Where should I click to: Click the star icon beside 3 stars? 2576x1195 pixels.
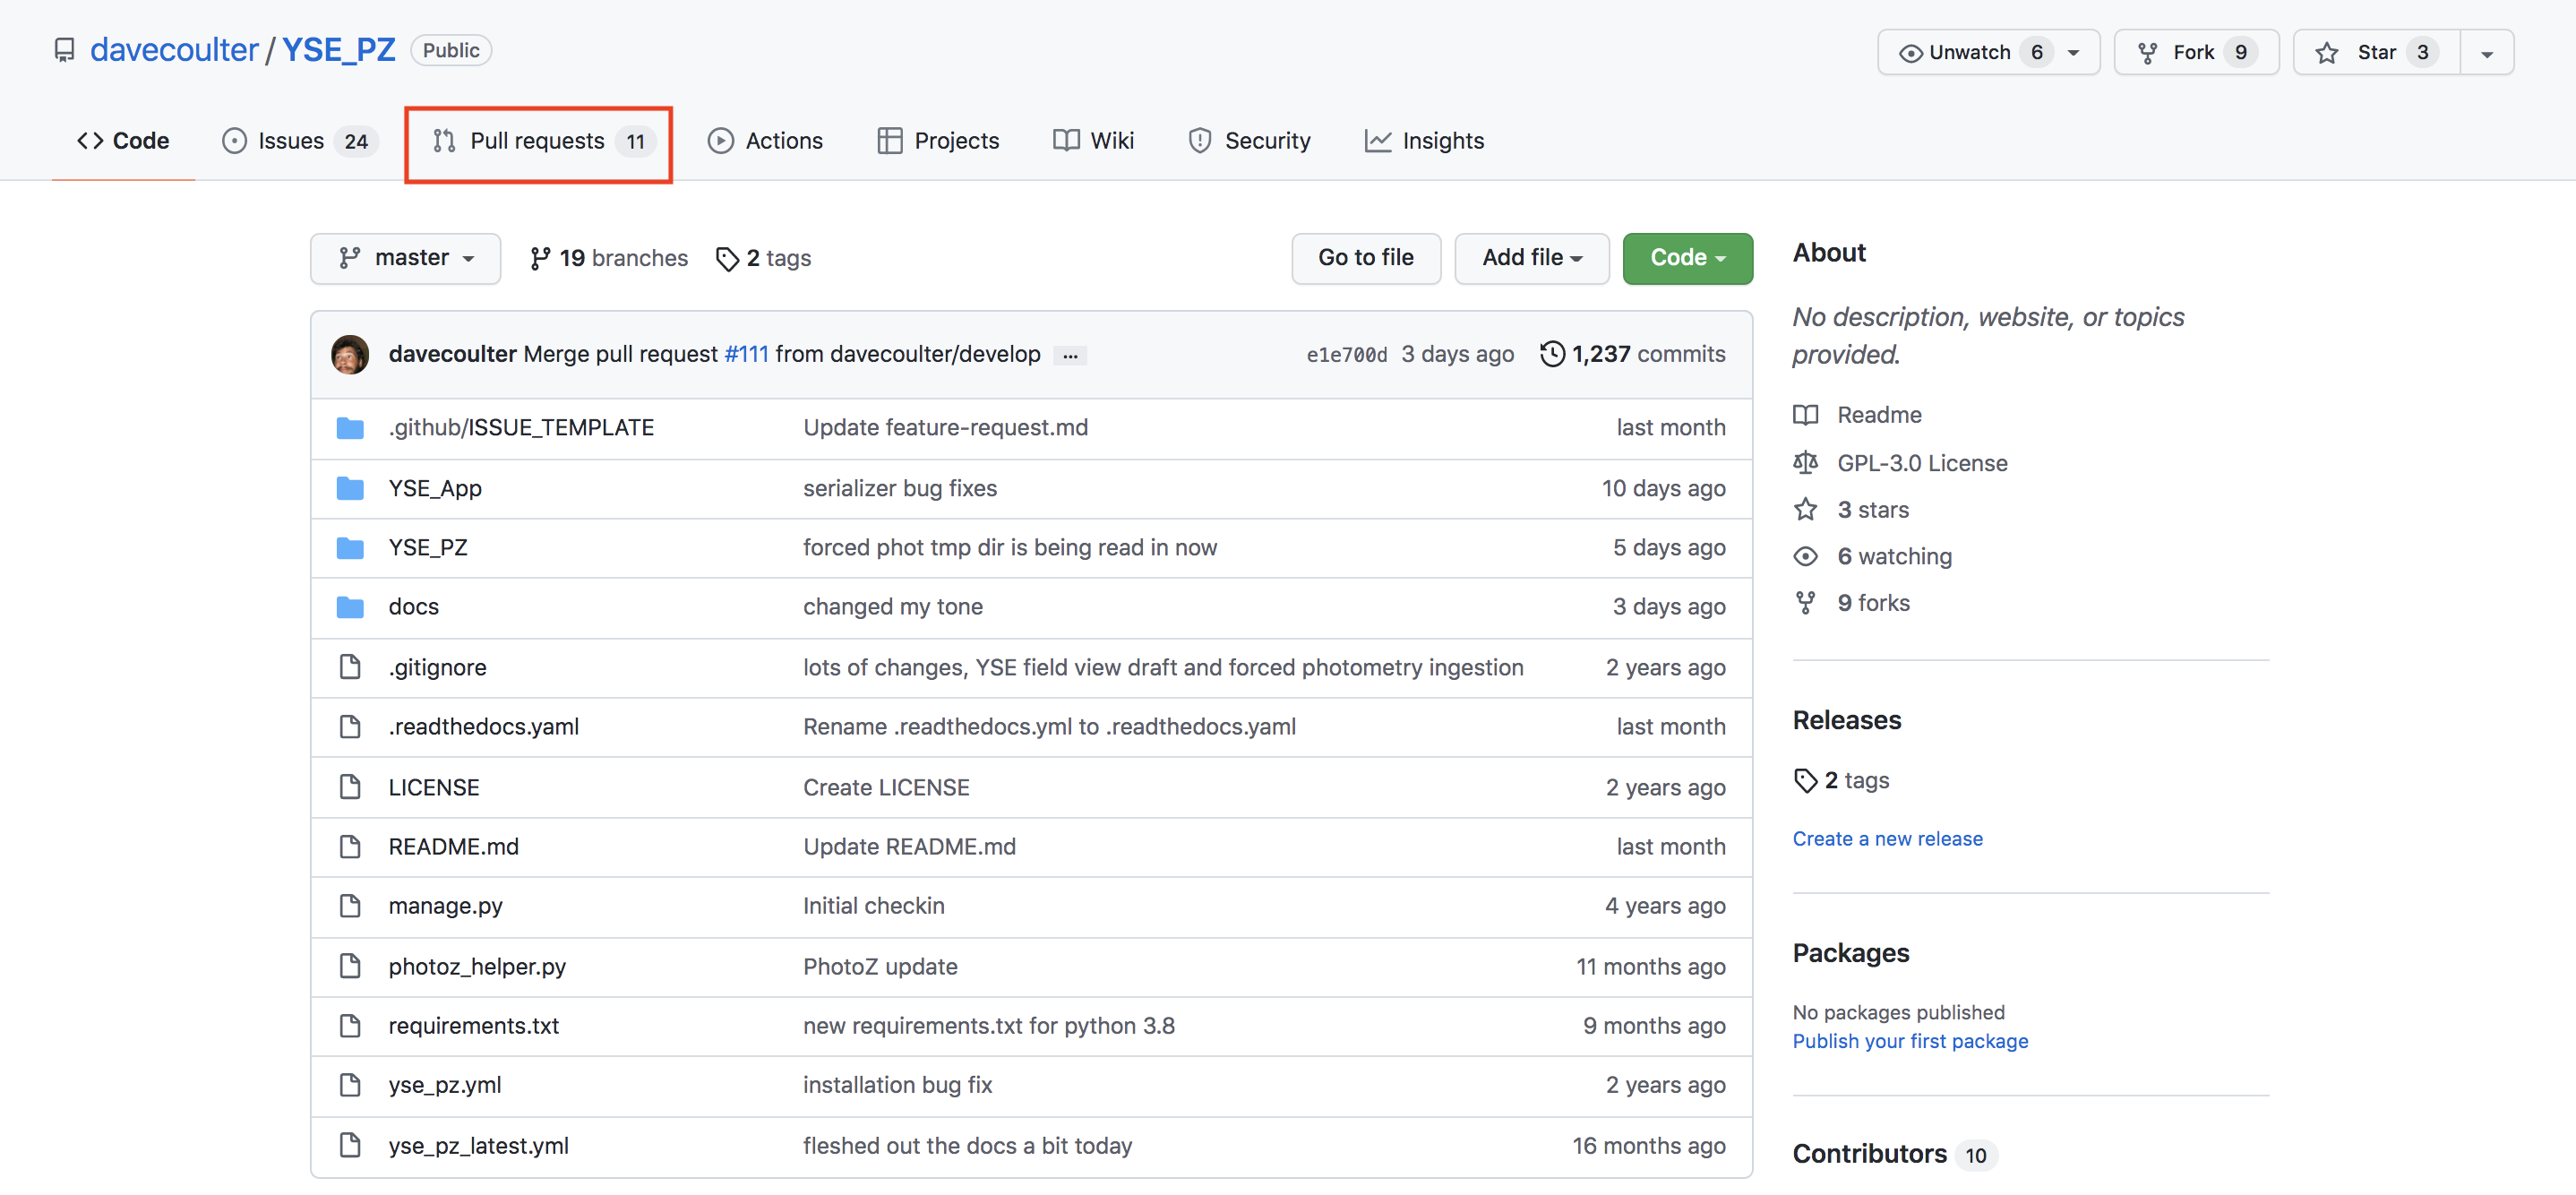1805,510
